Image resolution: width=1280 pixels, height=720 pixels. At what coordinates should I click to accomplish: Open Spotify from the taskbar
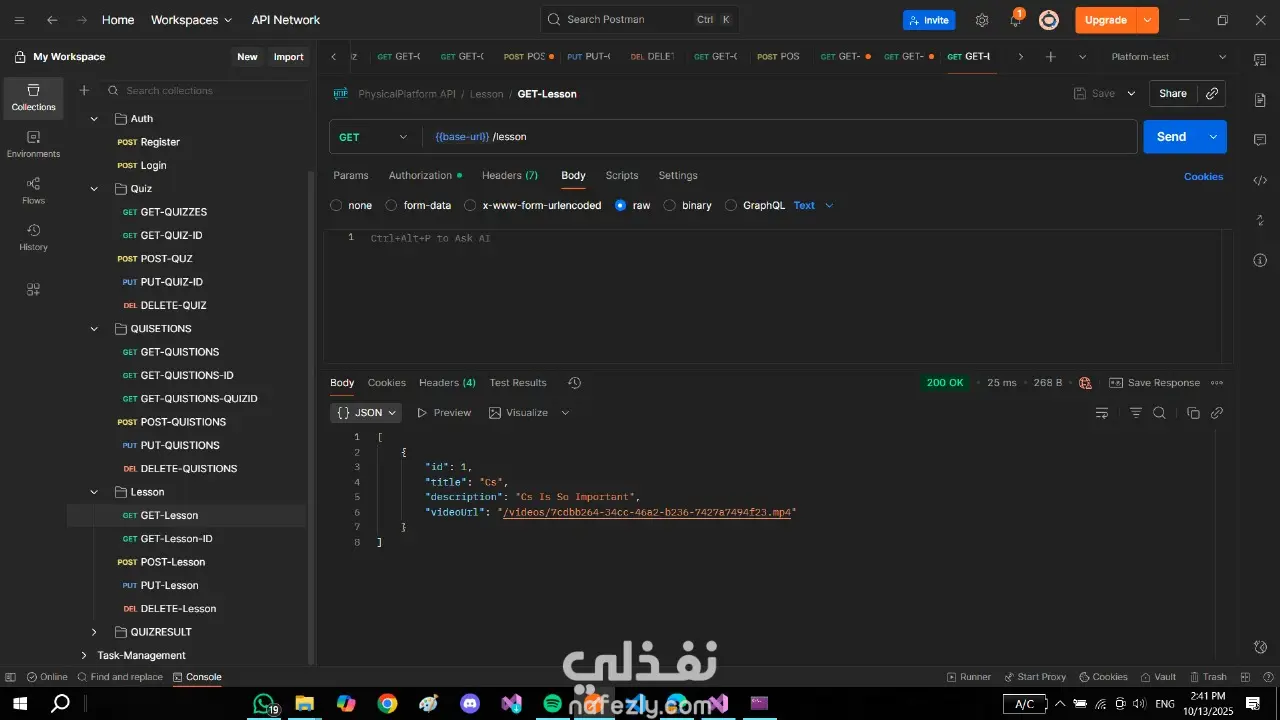pos(552,704)
